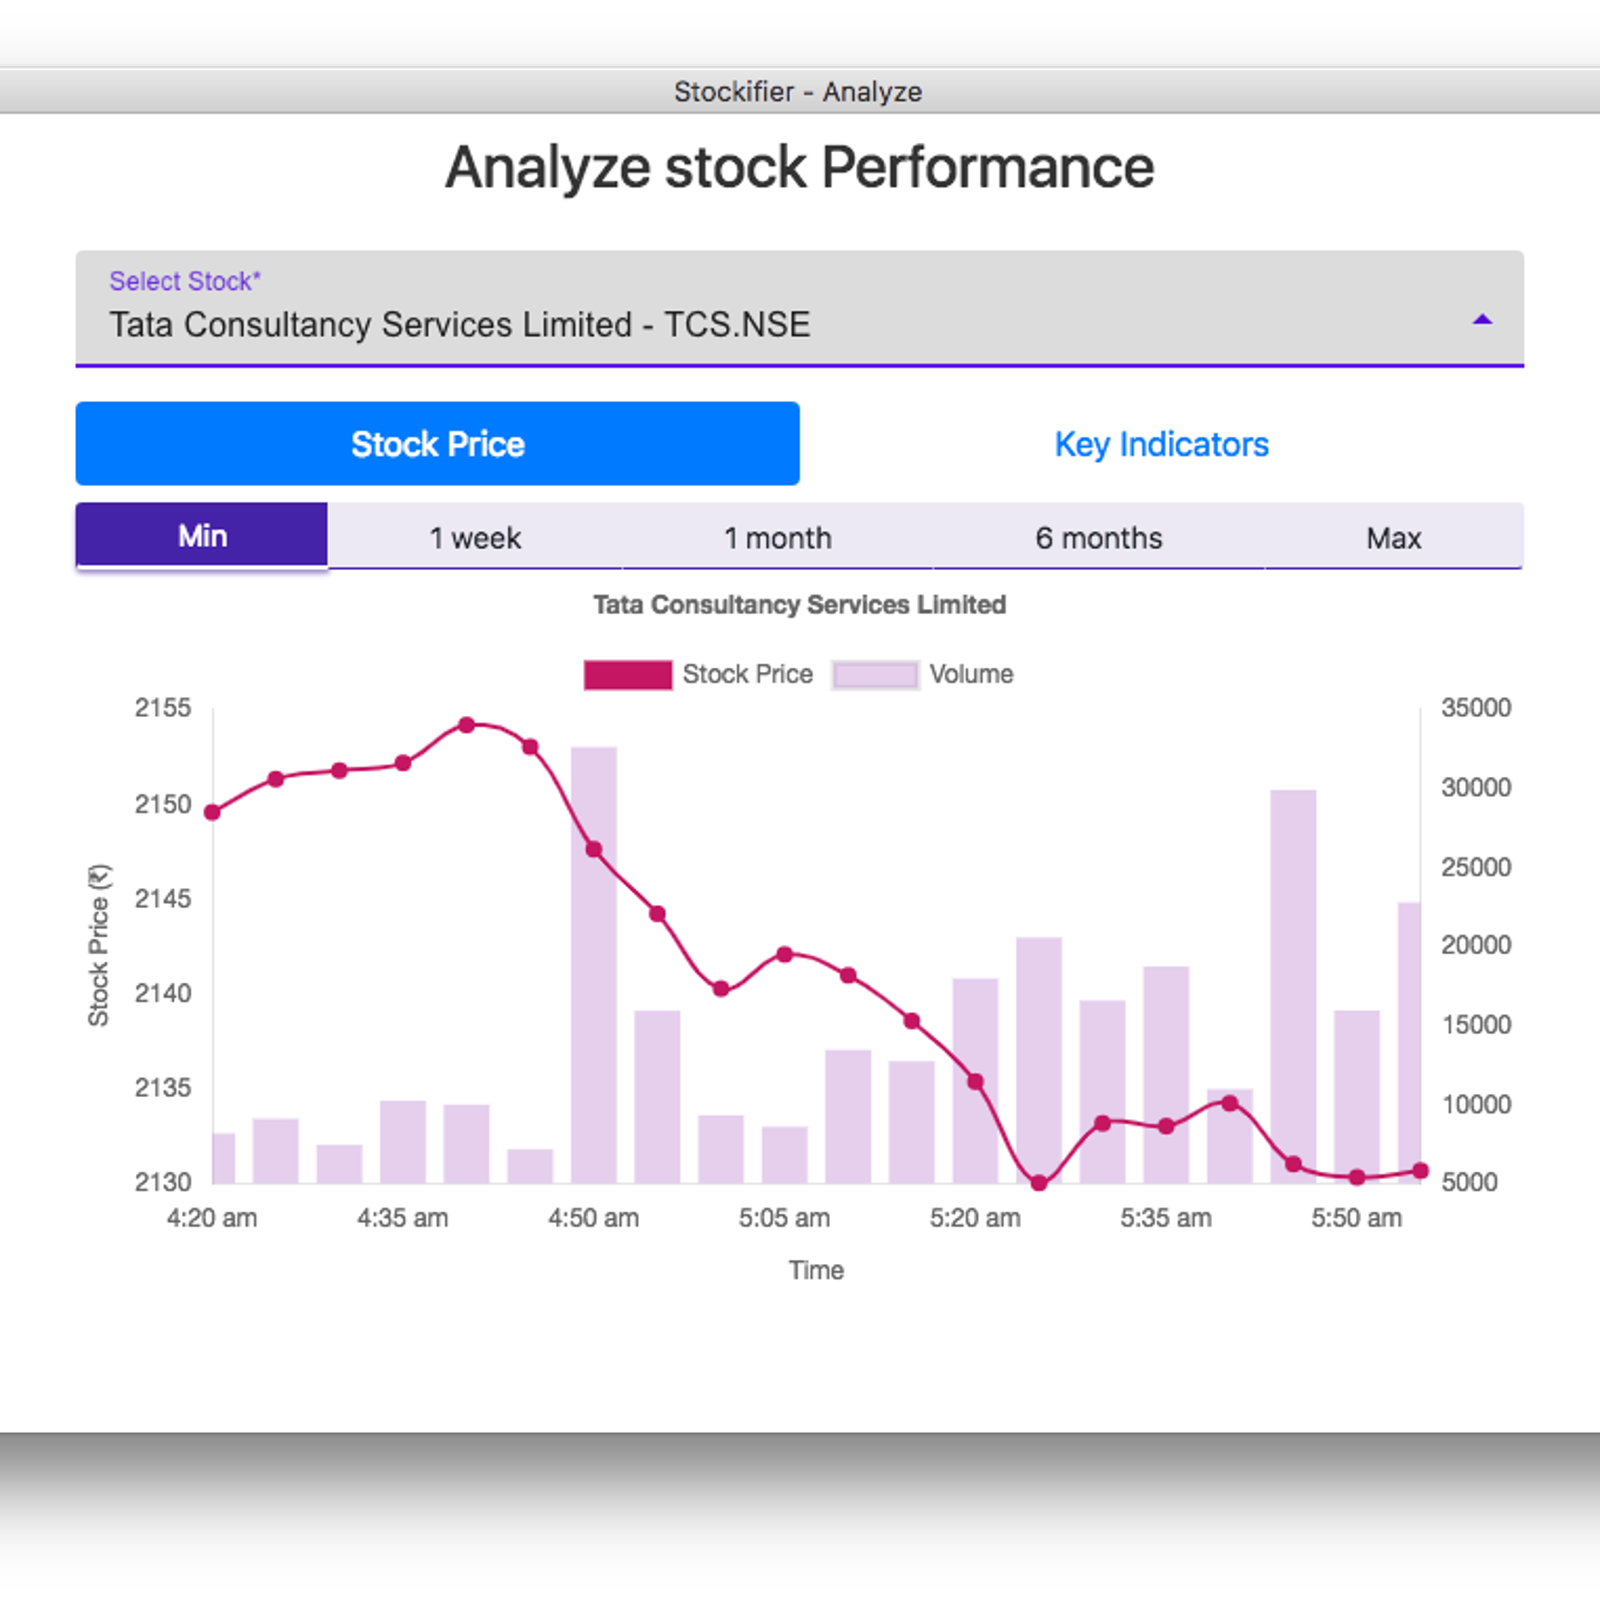This screenshot has height=1600, width=1600.
Task: Hide the Volume series label
Action: 971,675
